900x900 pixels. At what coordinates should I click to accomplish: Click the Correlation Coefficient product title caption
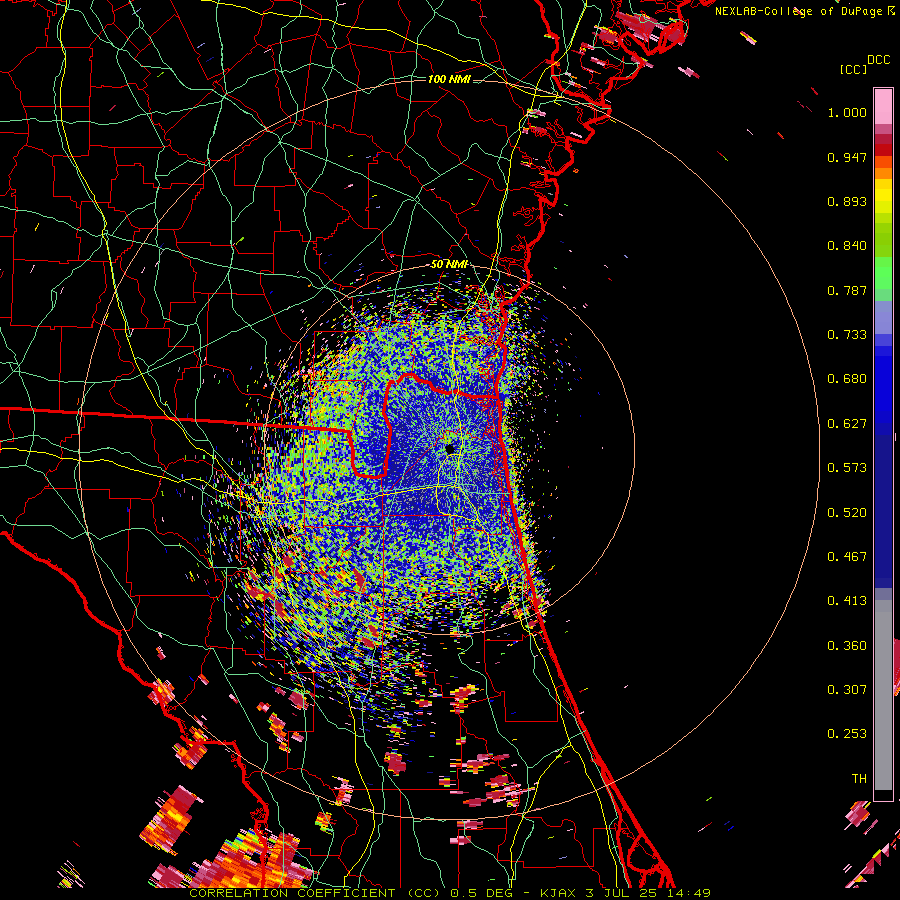tap(450, 893)
